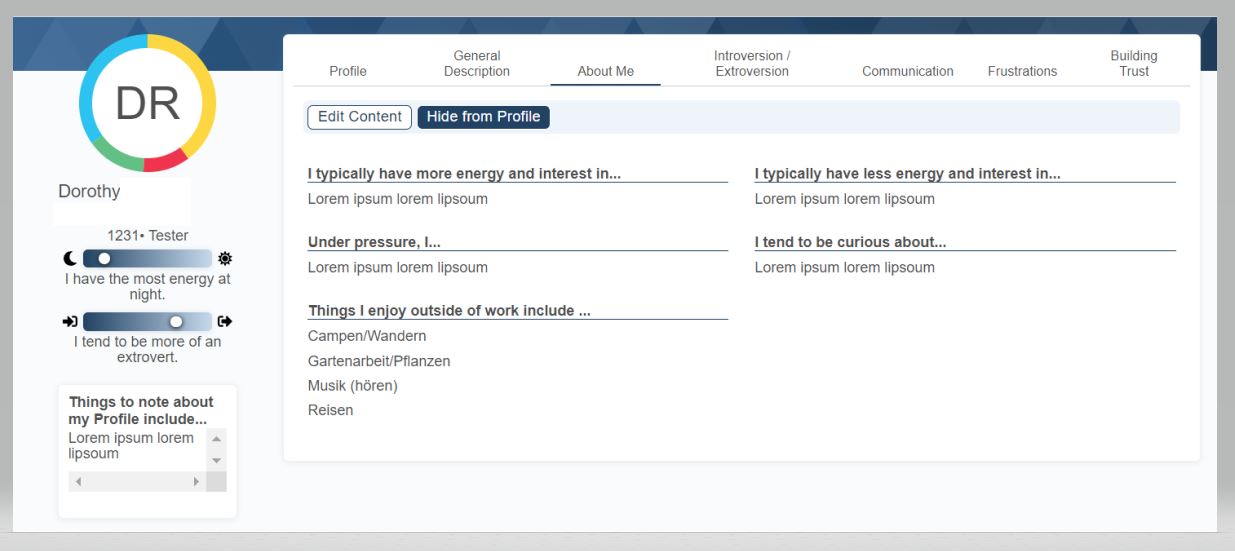Click the night/day energy slider handle
This screenshot has height=551, width=1235.
coord(104,258)
